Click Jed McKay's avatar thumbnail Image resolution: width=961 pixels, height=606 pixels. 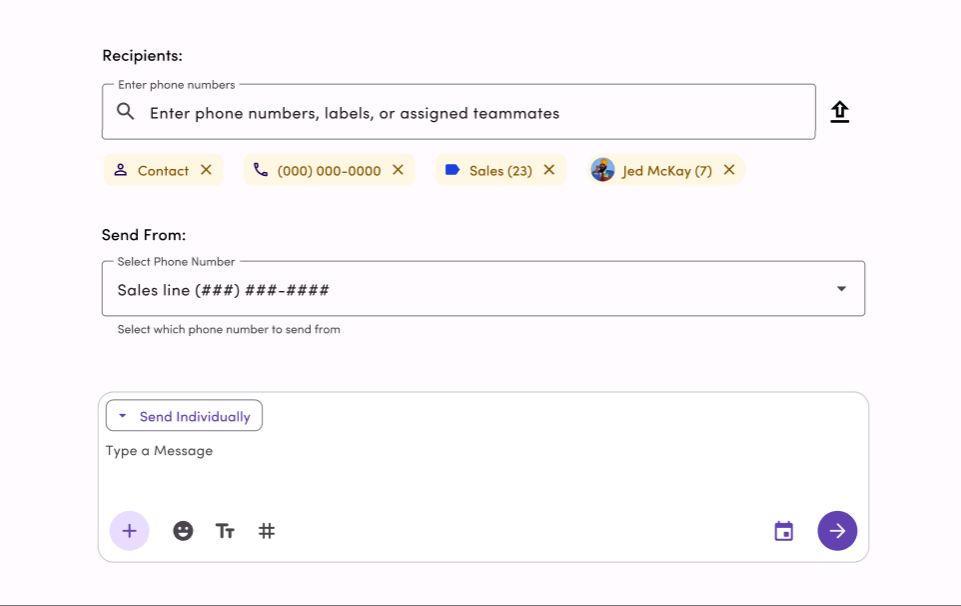click(x=602, y=170)
